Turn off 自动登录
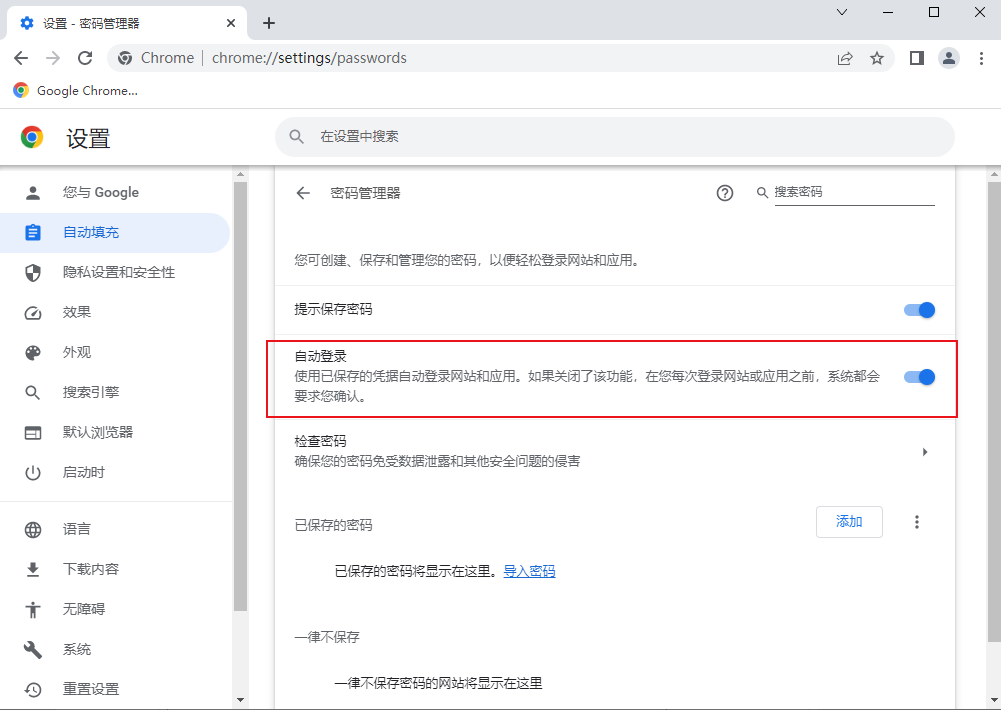Viewport: 1001px width, 710px height. point(918,377)
